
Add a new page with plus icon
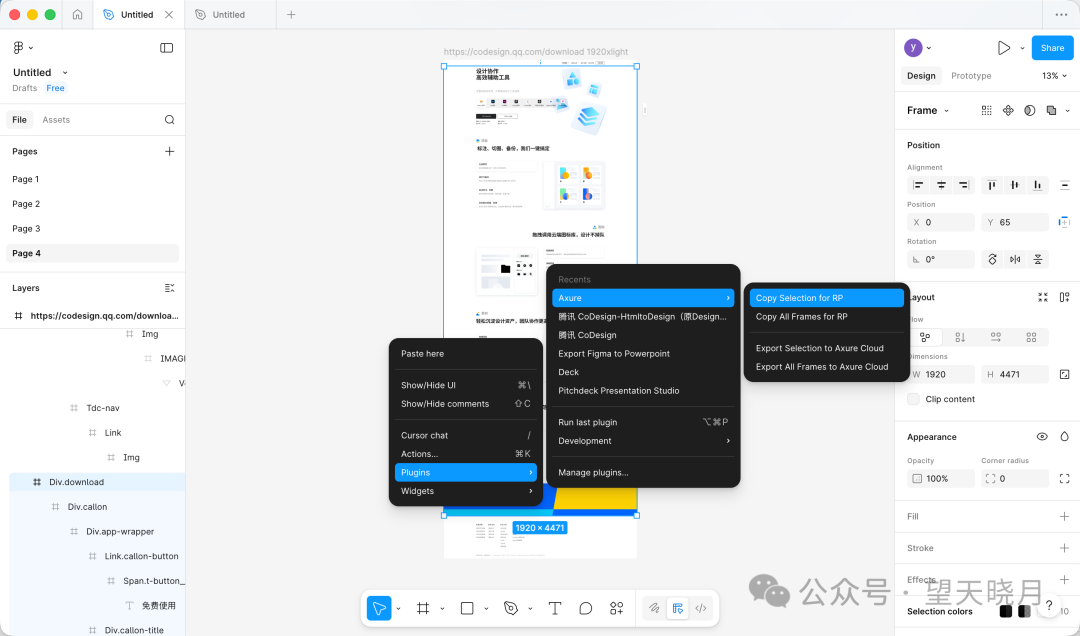click(169, 152)
